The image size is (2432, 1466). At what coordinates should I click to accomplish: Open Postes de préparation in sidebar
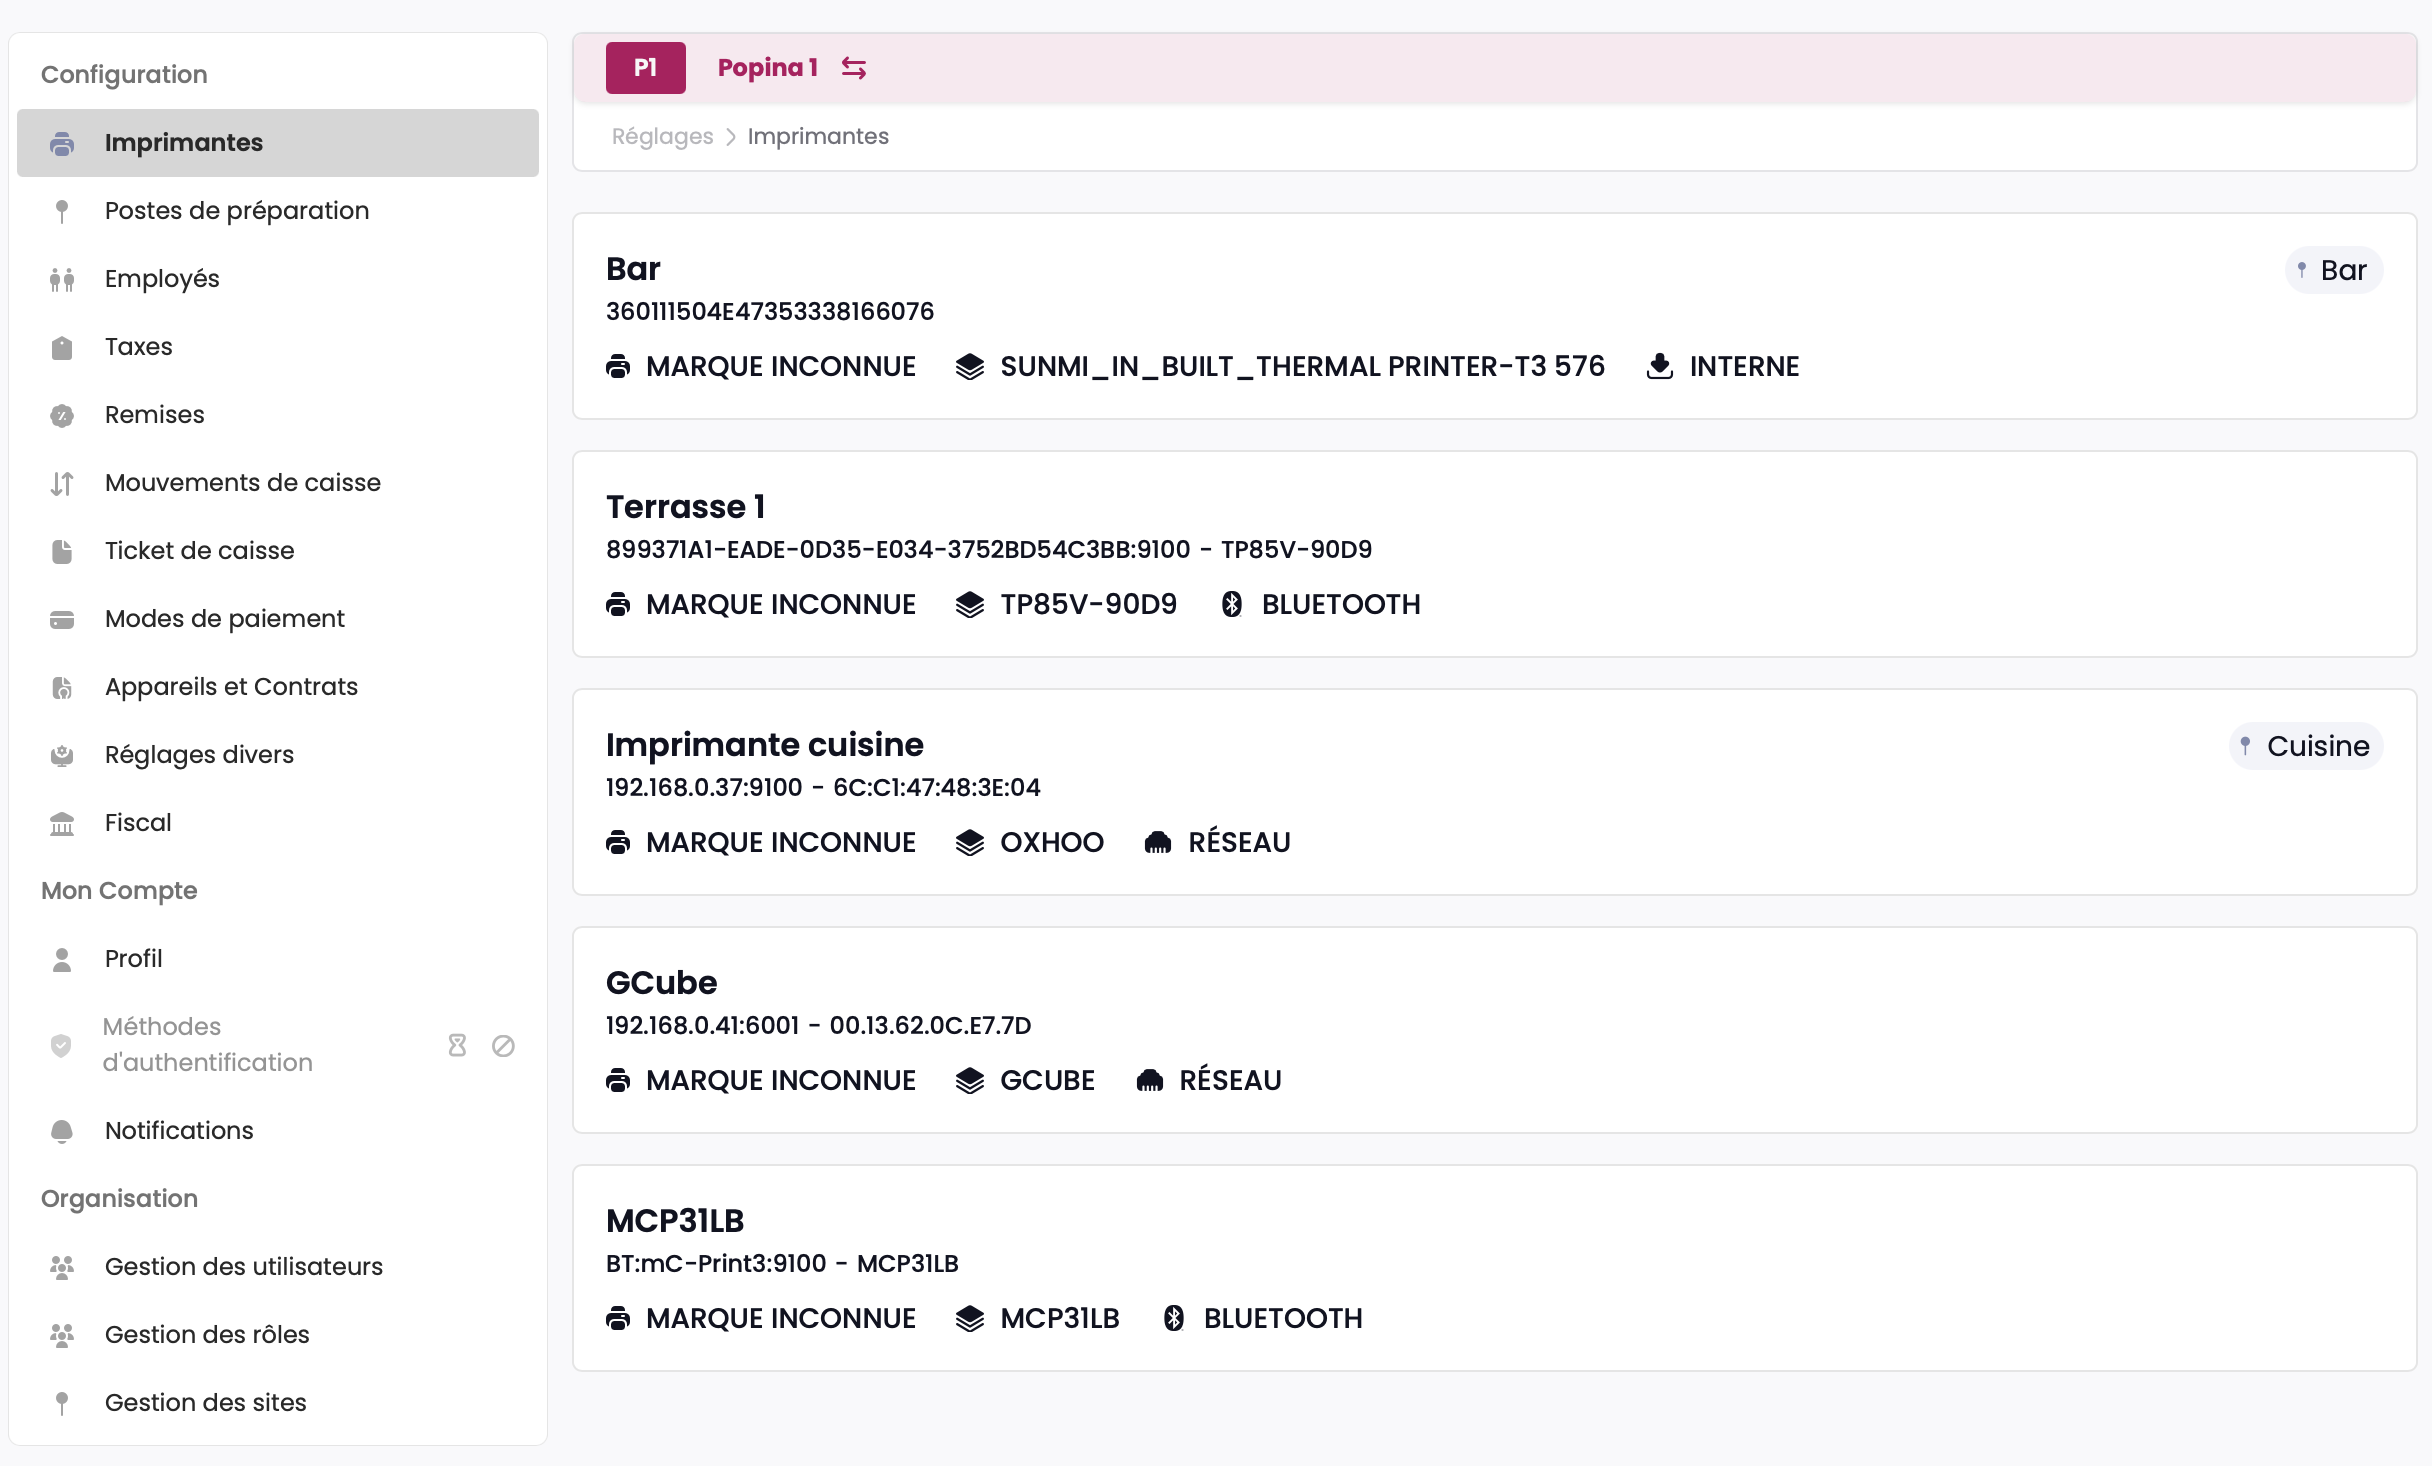237,210
